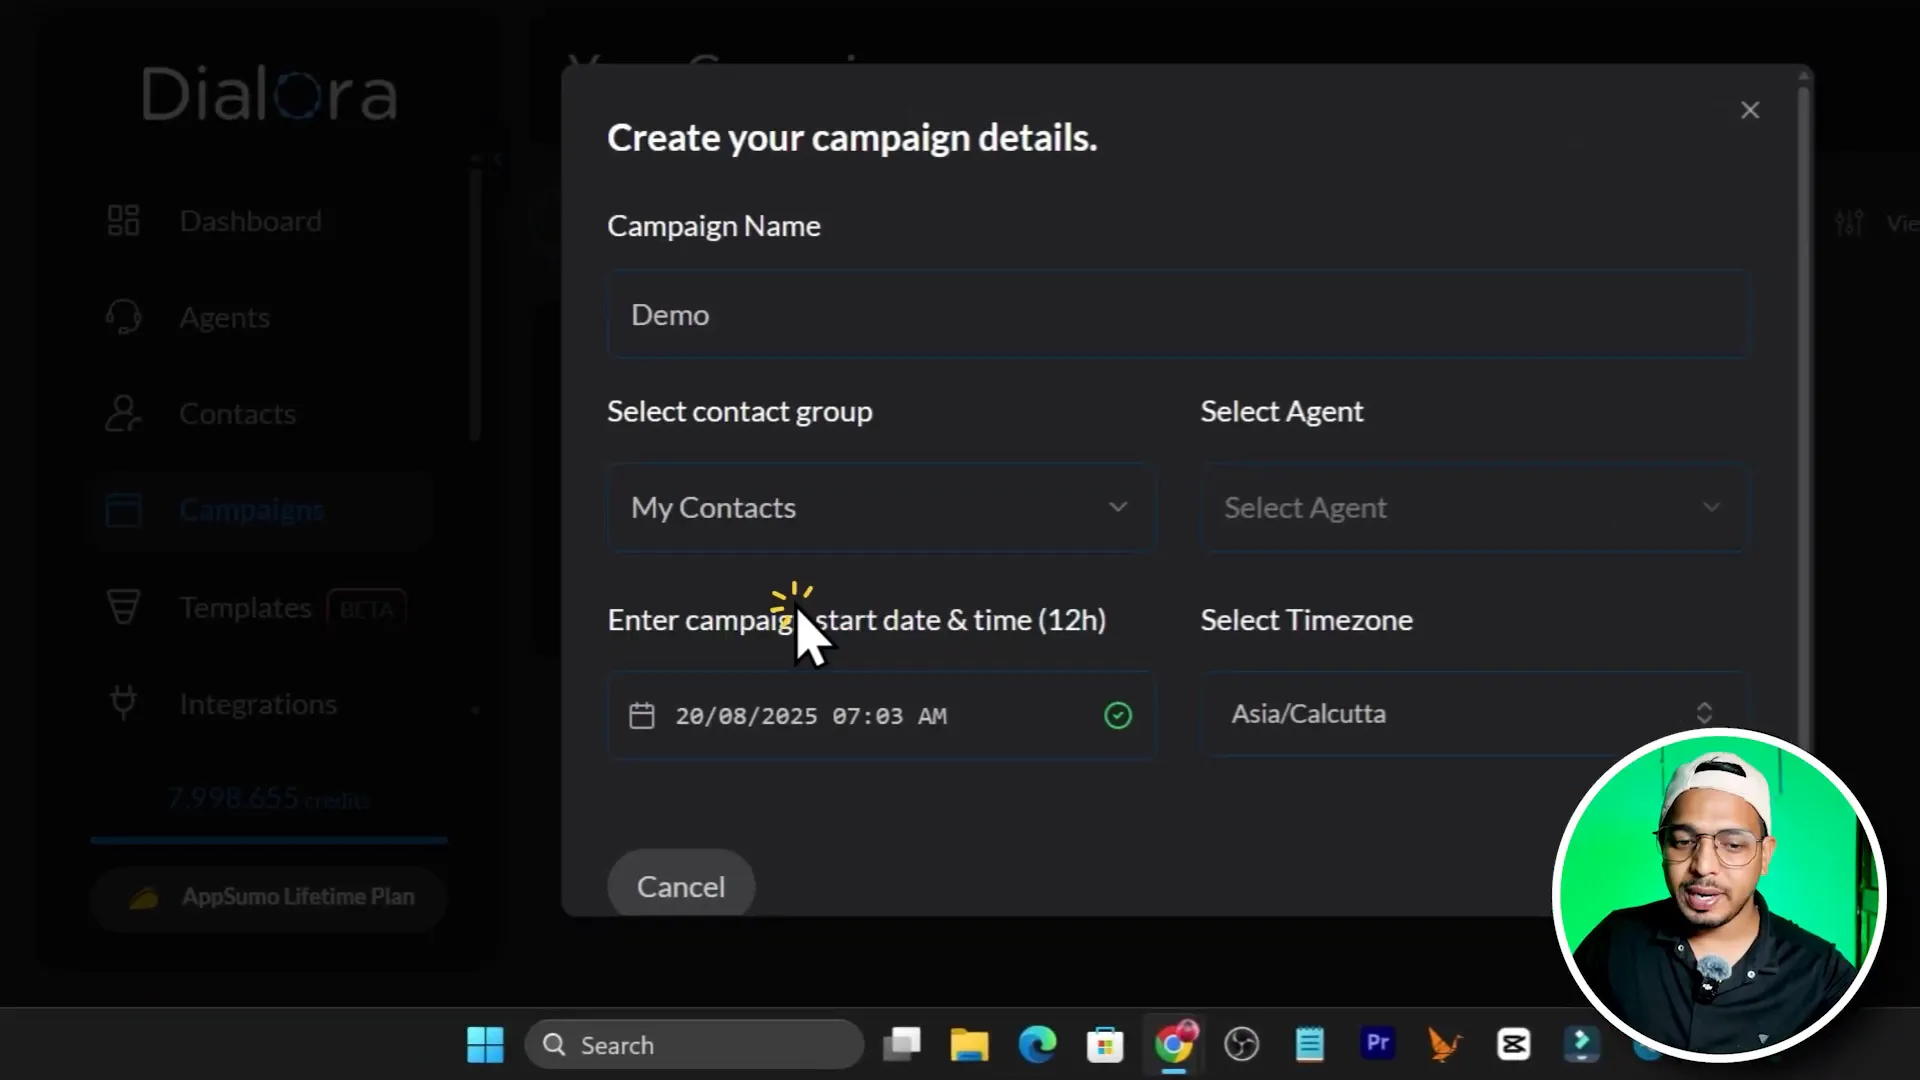Launch Premiere Pro from taskbar
This screenshot has width=1920, height=1080.
1377,1044
